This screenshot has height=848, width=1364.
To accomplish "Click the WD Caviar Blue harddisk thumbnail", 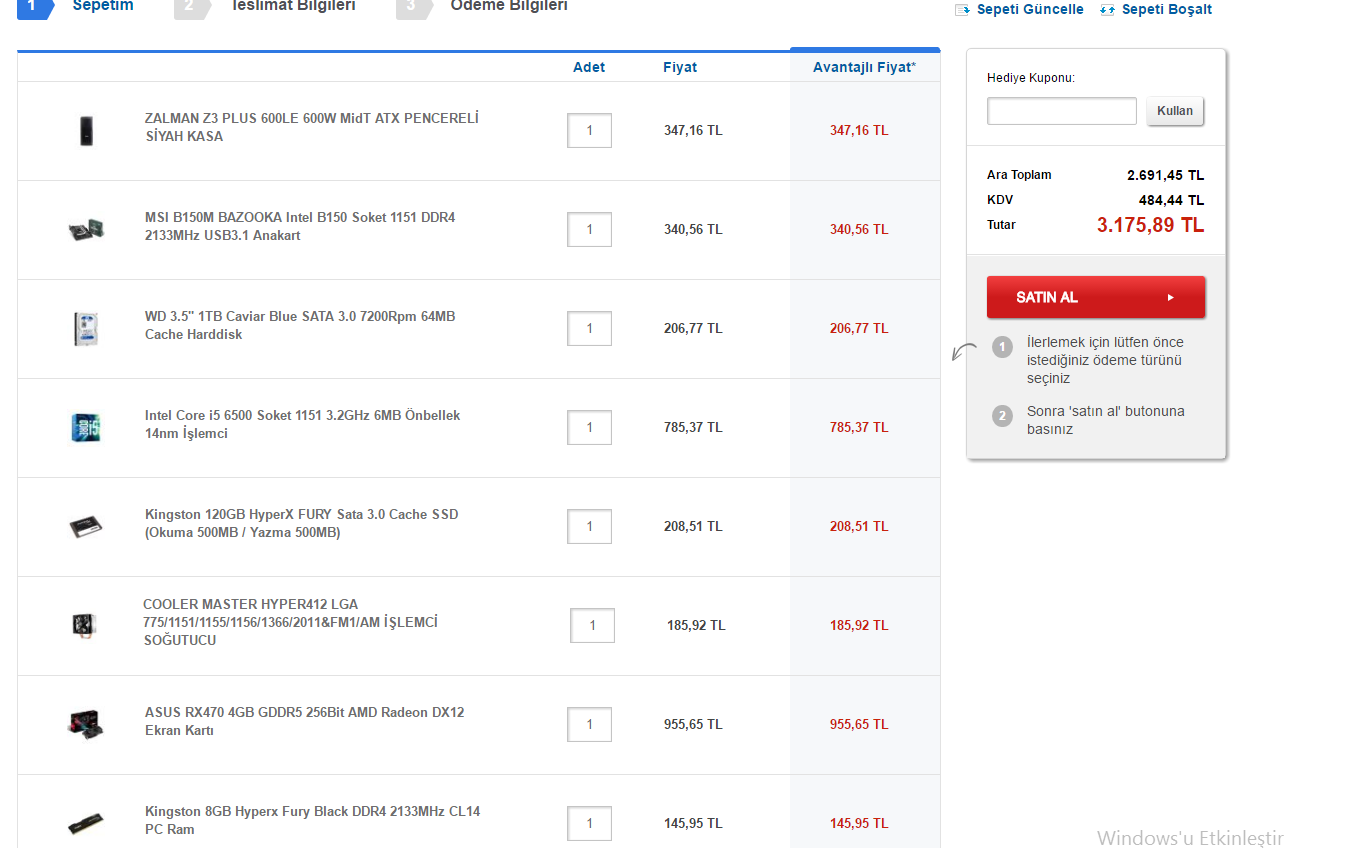I will pyautogui.click(x=86, y=329).
